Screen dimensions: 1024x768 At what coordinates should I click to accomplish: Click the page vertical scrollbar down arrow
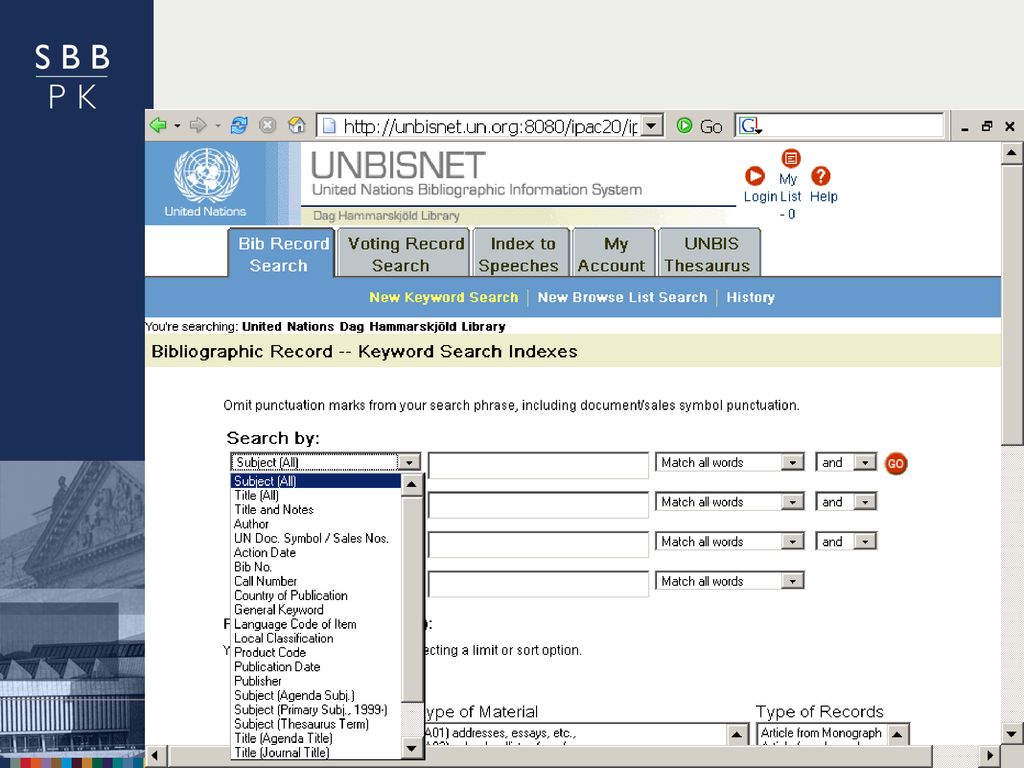tap(1012, 733)
